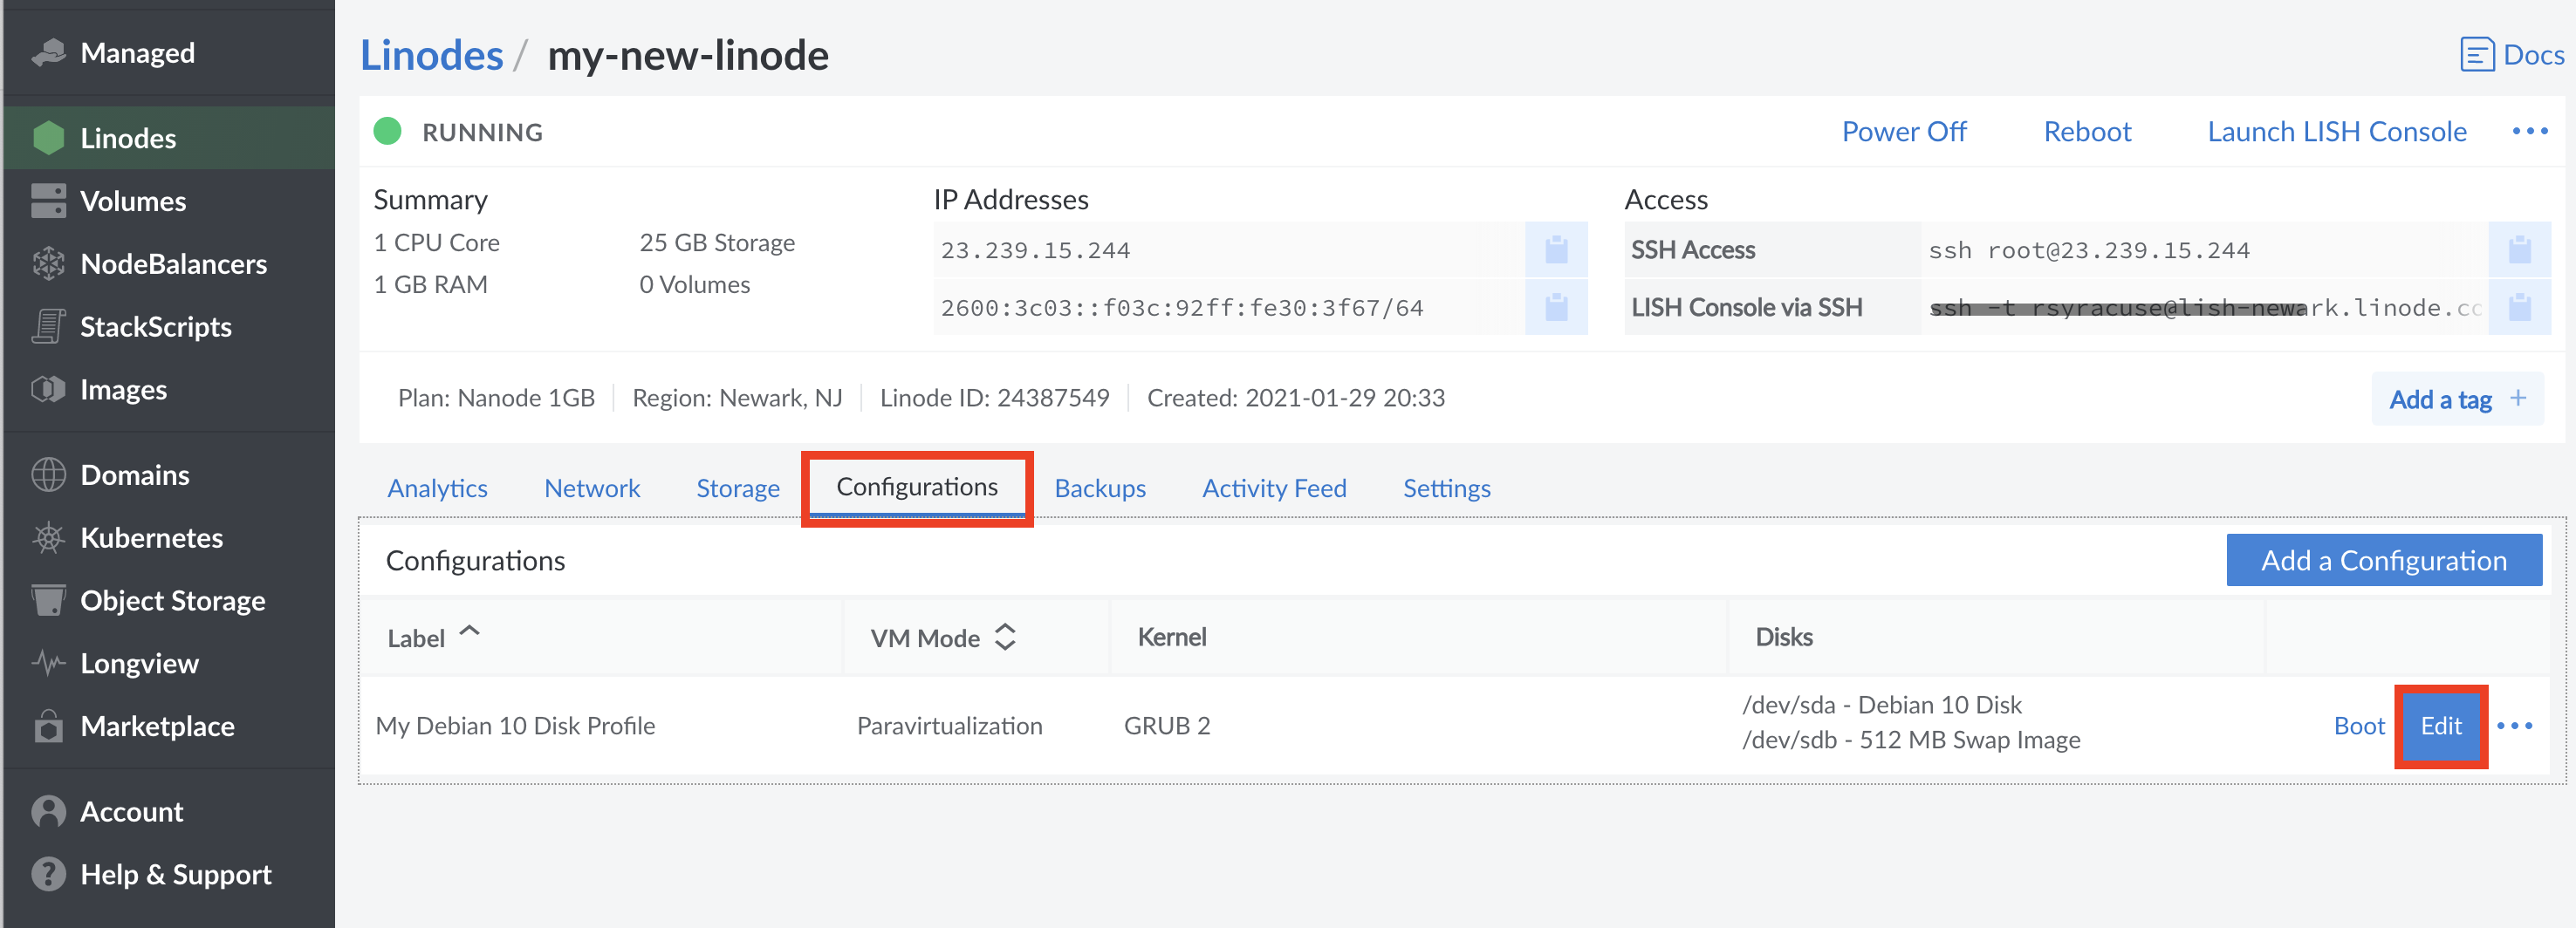This screenshot has width=2576, height=928.
Task: Open the Images section
Action: pyautogui.click(x=124, y=389)
